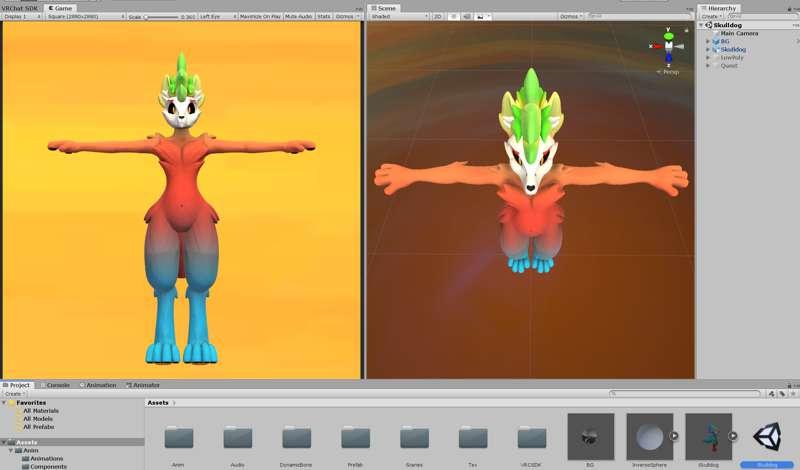The image size is (800, 470).
Task: Click the Hierarchy search field
Action: pyautogui.click(x=761, y=16)
